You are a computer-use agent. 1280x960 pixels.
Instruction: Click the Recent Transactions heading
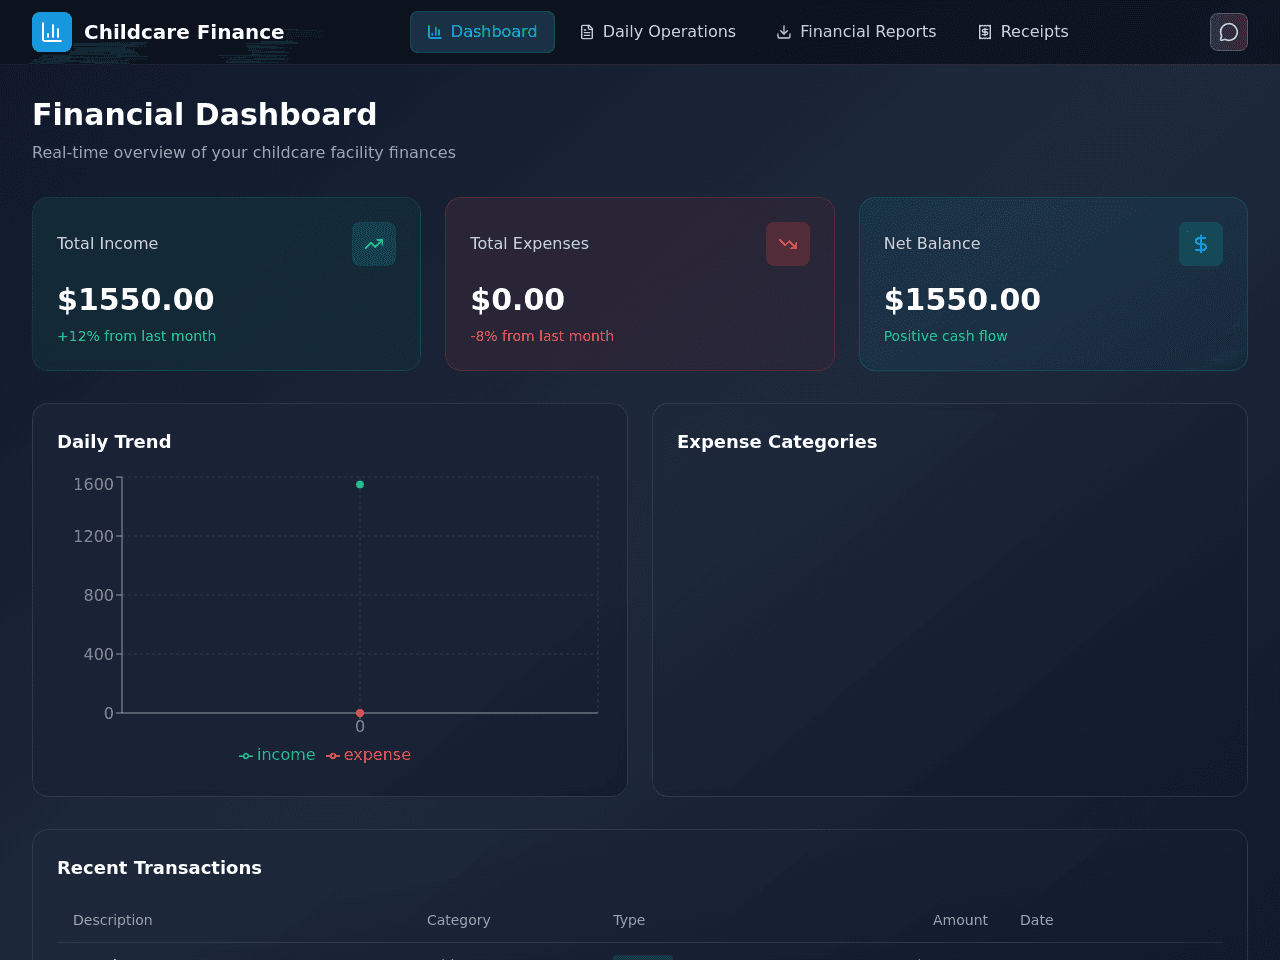[x=159, y=868]
